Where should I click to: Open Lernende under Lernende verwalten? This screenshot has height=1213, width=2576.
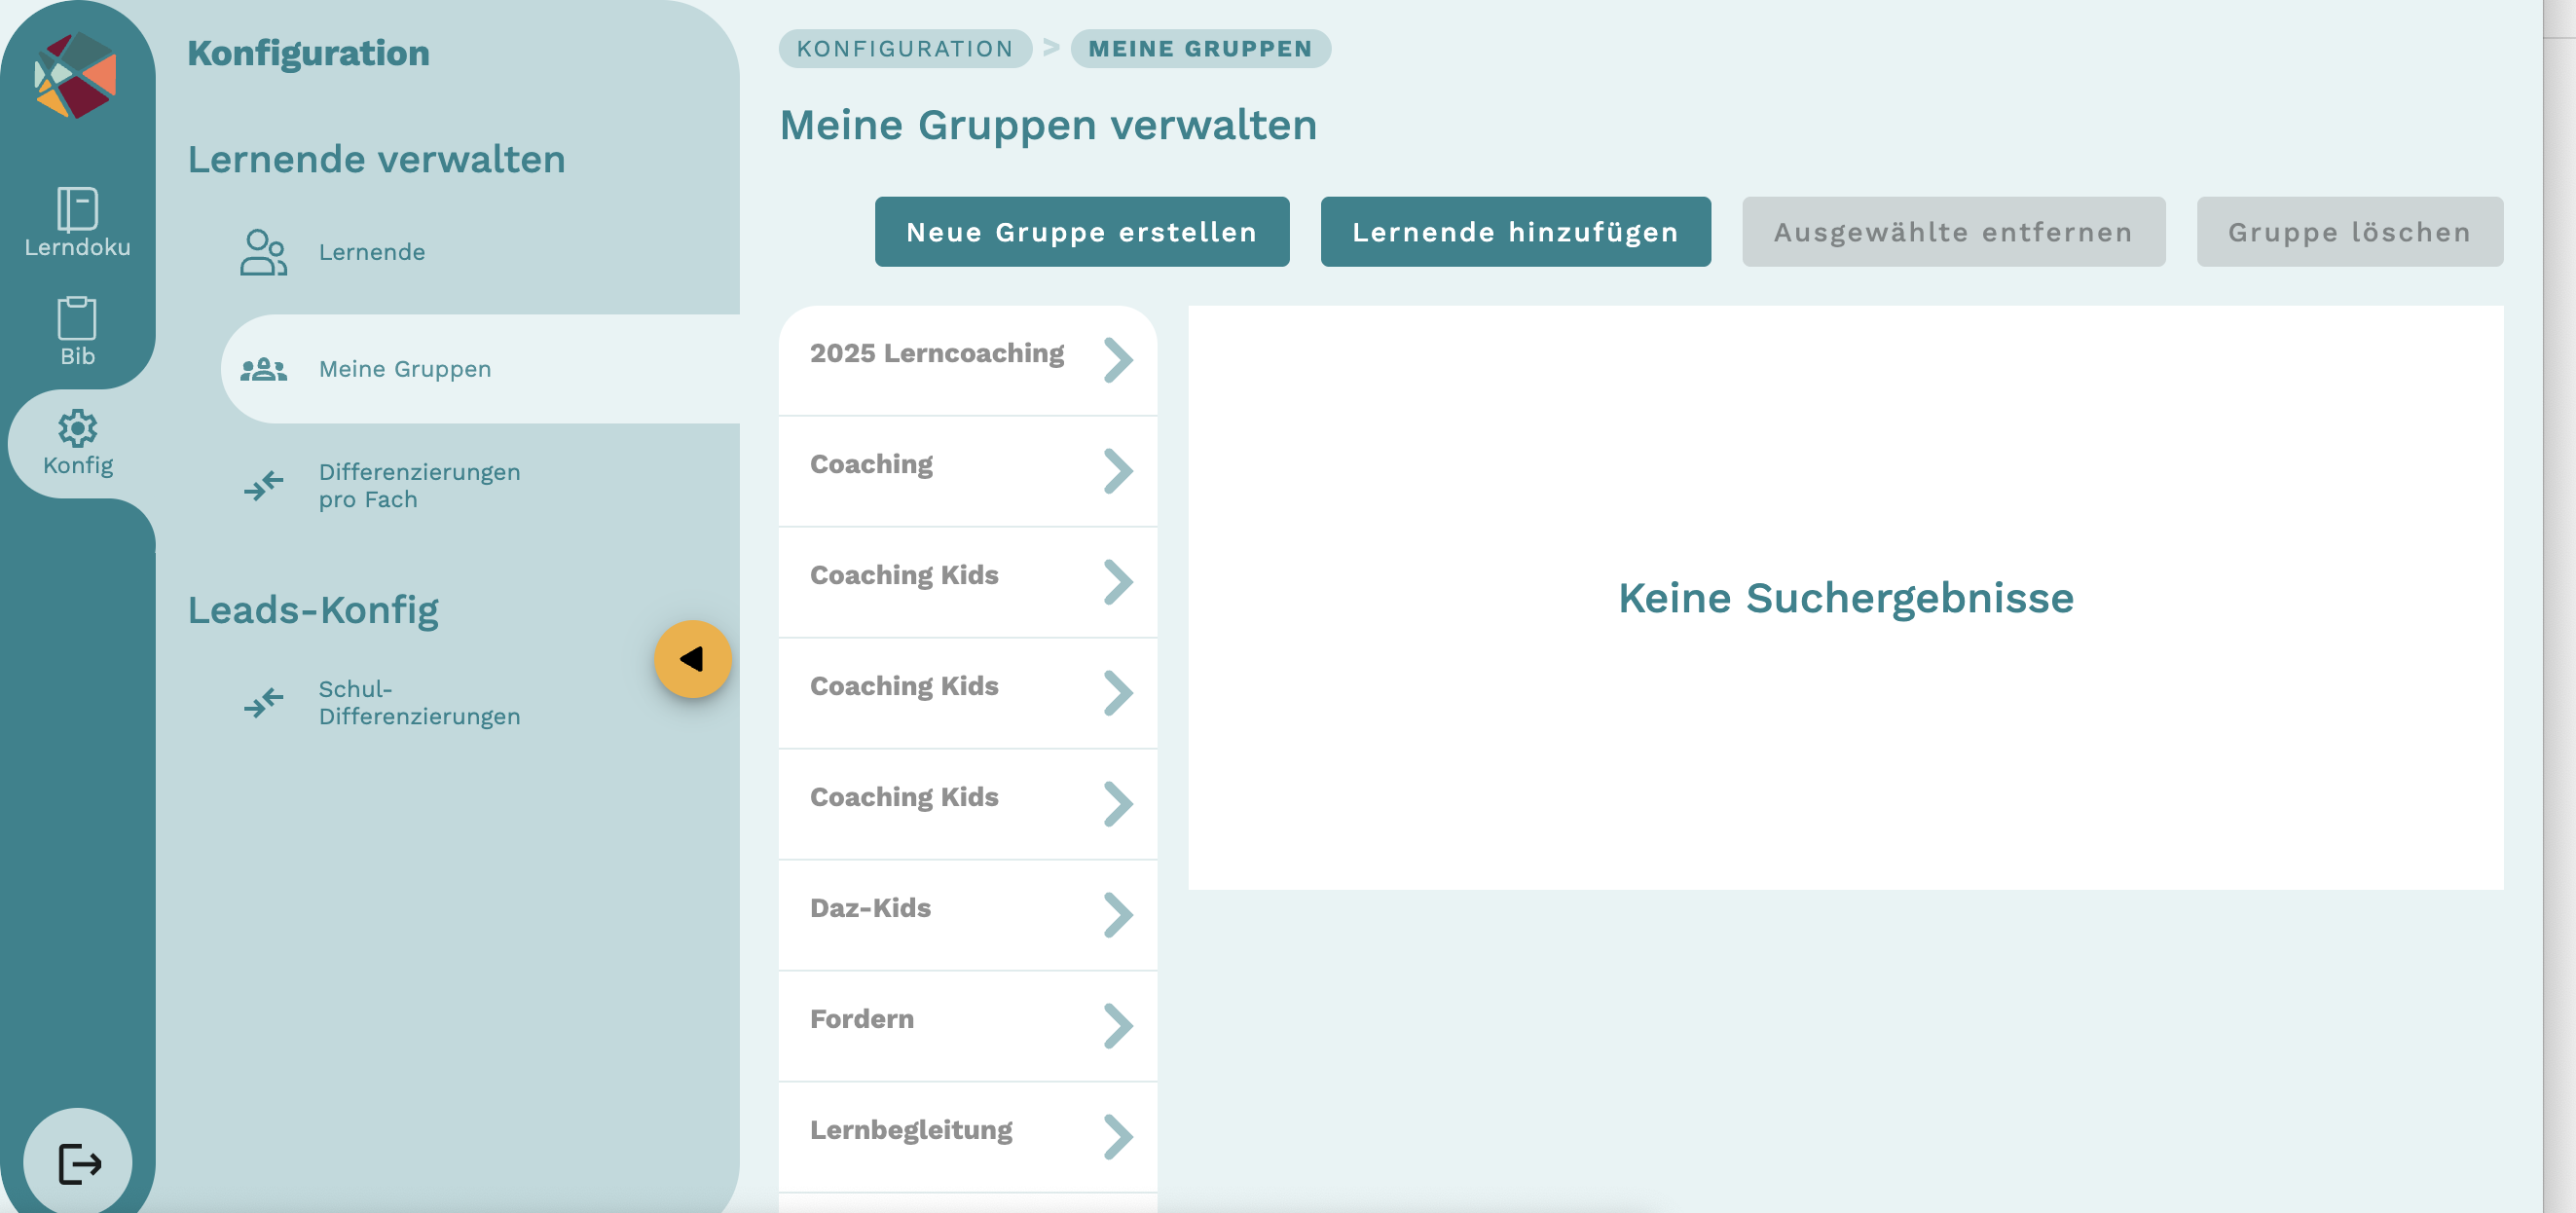pyautogui.click(x=372, y=251)
